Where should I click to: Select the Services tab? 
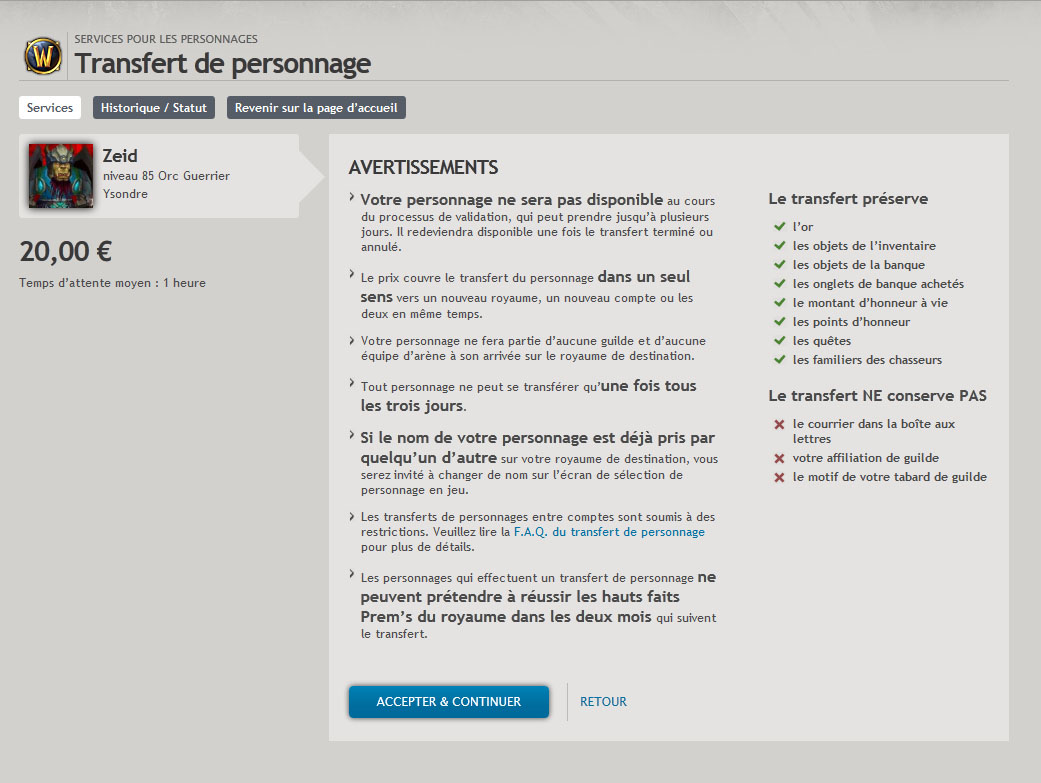tap(50, 108)
